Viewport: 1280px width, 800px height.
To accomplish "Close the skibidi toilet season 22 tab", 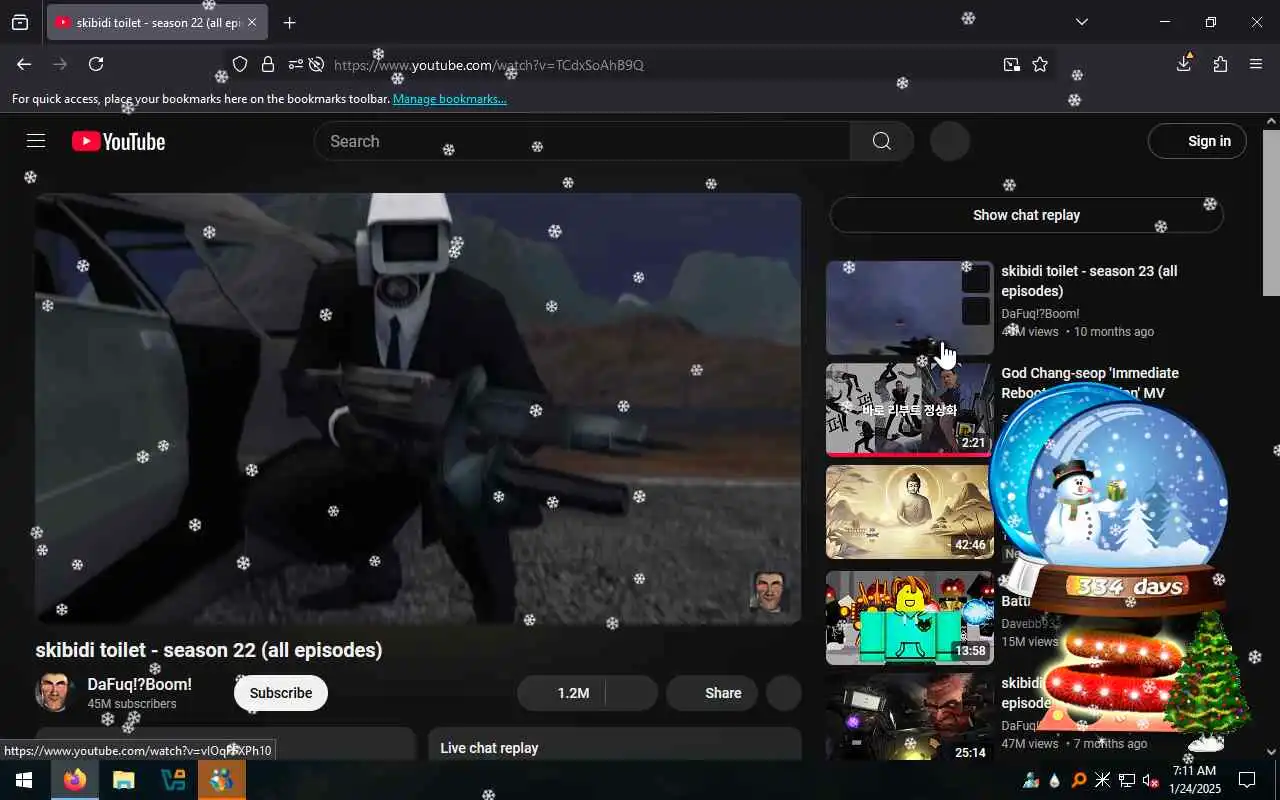I will tap(252, 22).
